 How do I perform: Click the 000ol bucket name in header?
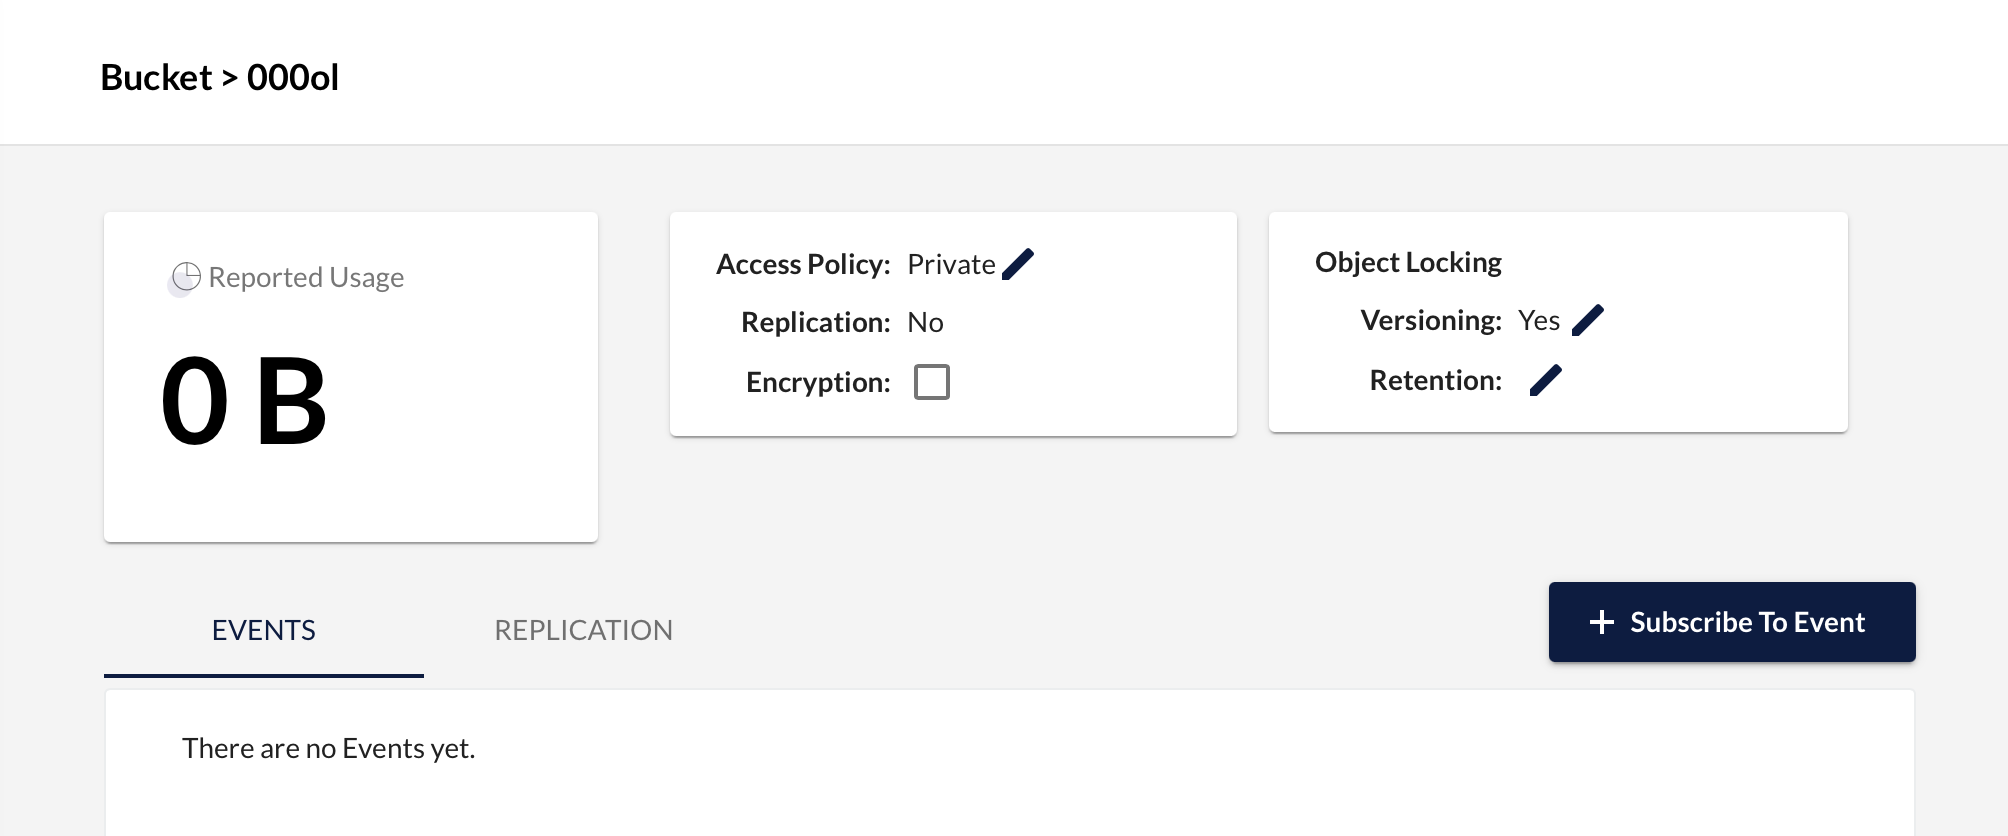point(293,77)
